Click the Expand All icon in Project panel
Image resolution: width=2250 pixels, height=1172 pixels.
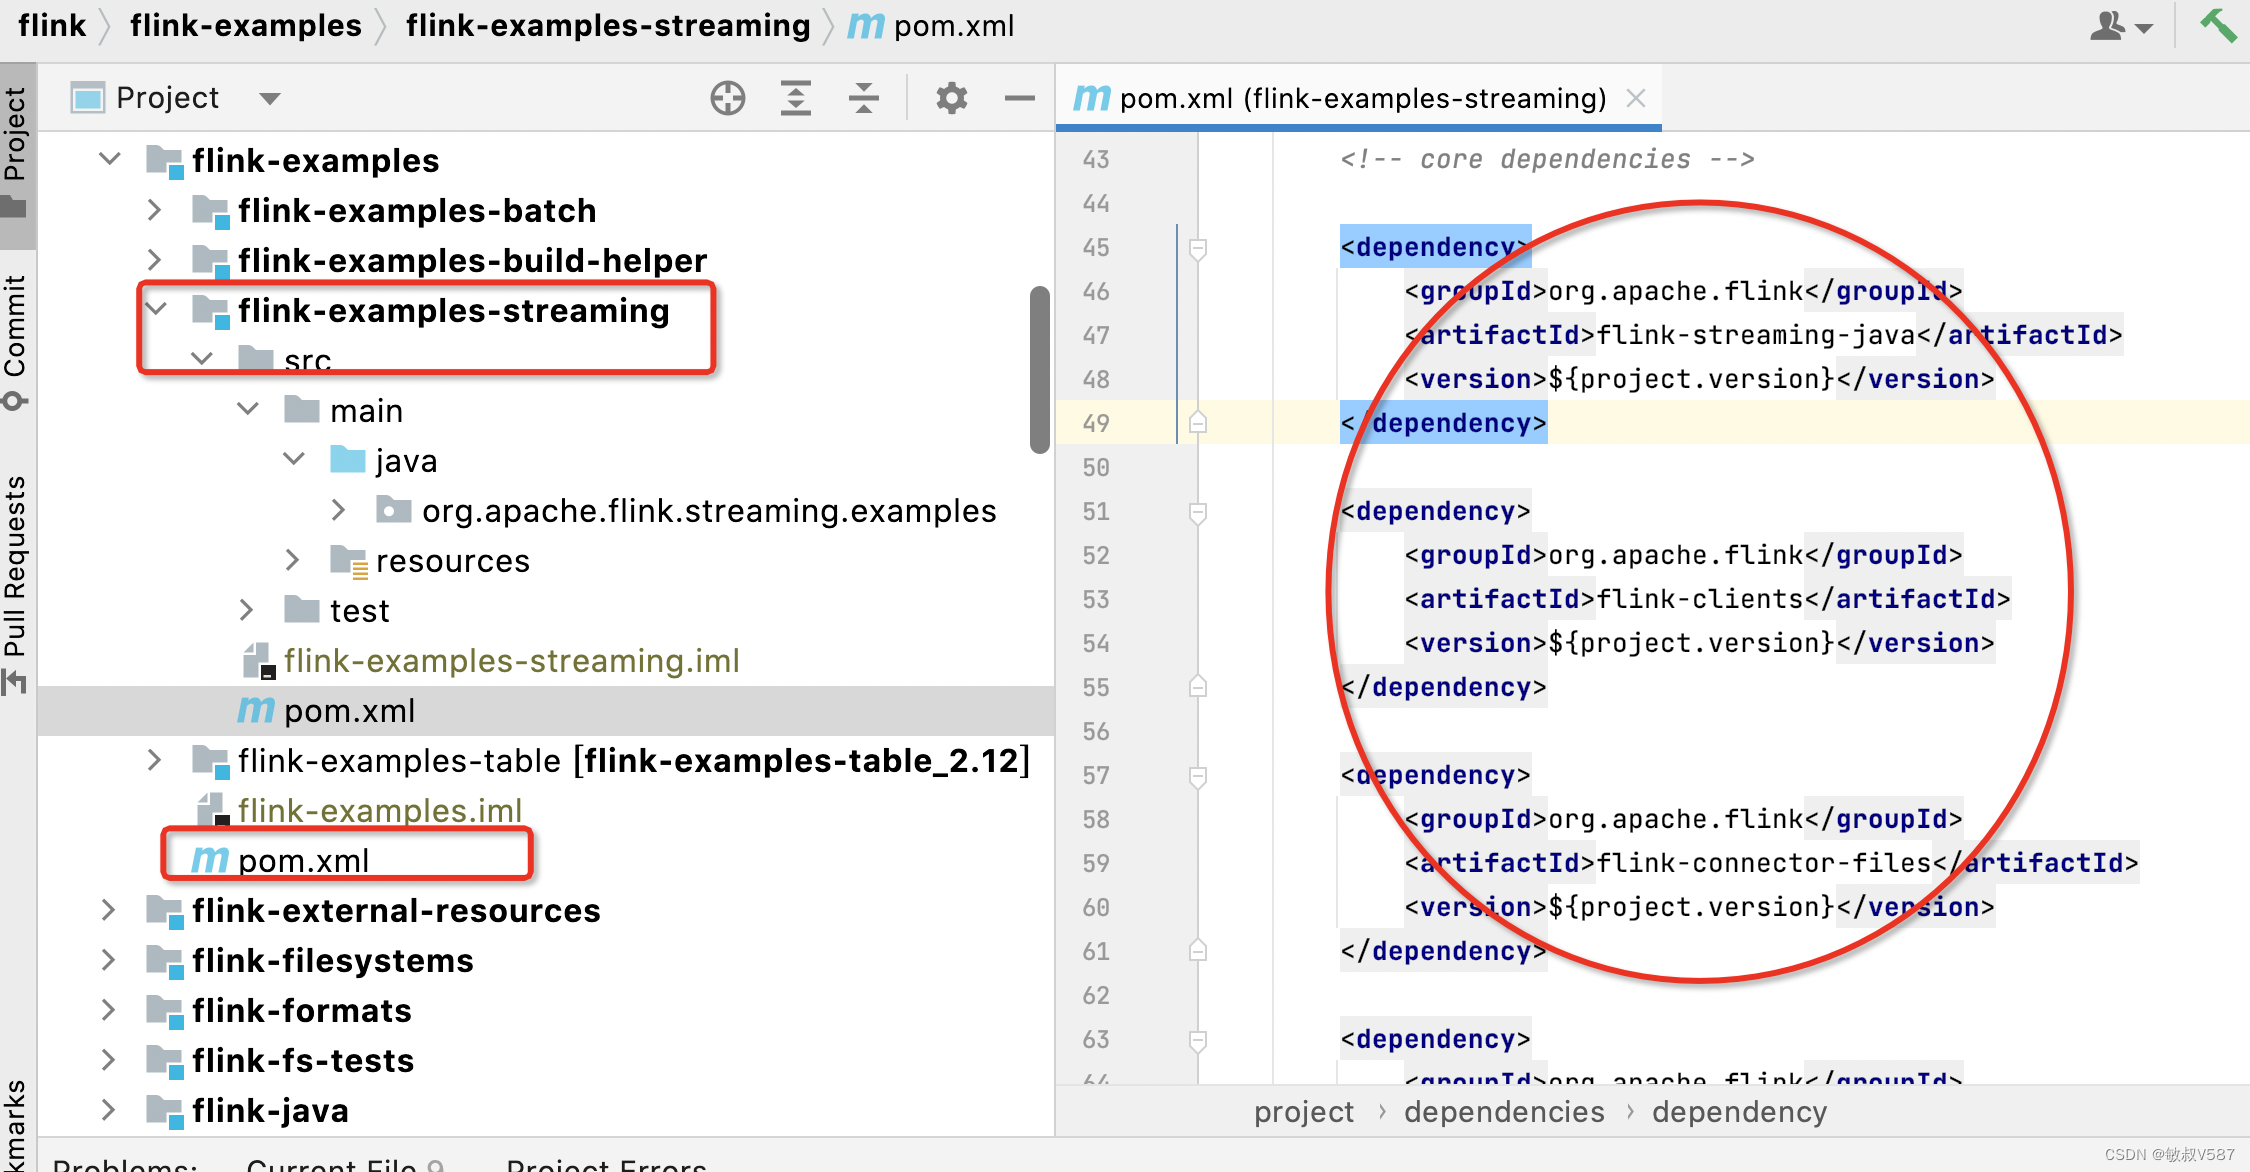[796, 98]
